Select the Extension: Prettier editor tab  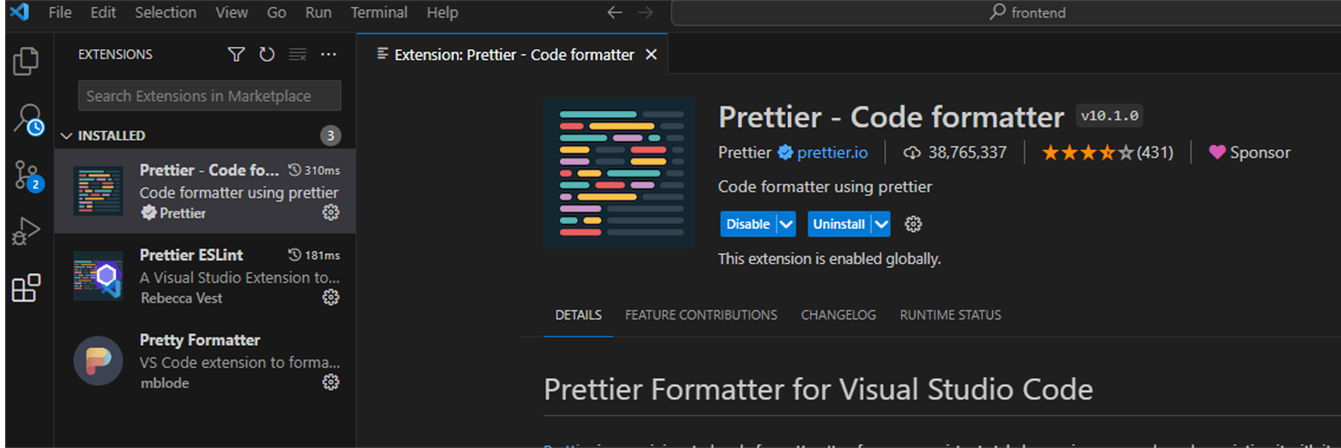514,55
